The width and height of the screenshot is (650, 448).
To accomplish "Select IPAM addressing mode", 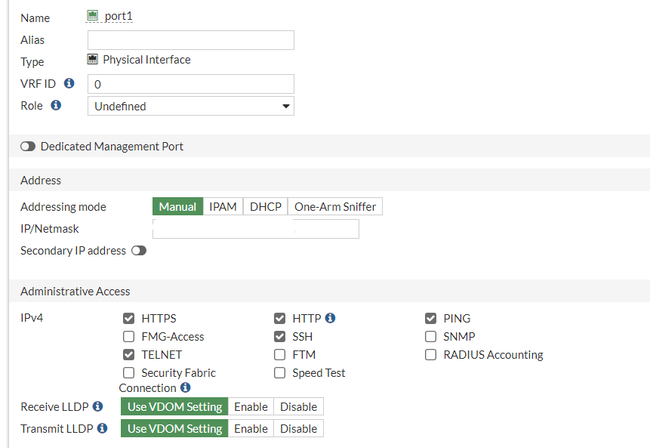I will coord(223,207).
